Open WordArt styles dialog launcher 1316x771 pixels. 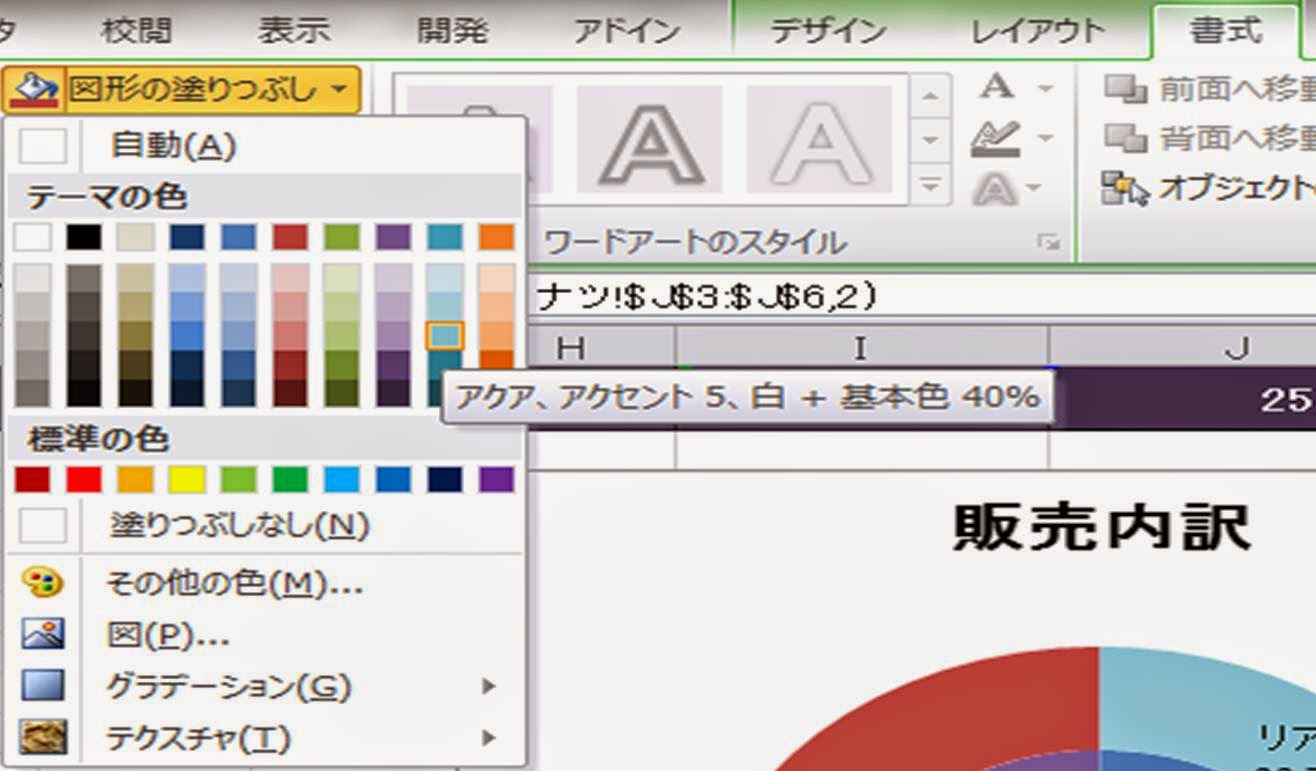tap(1047, 242)
